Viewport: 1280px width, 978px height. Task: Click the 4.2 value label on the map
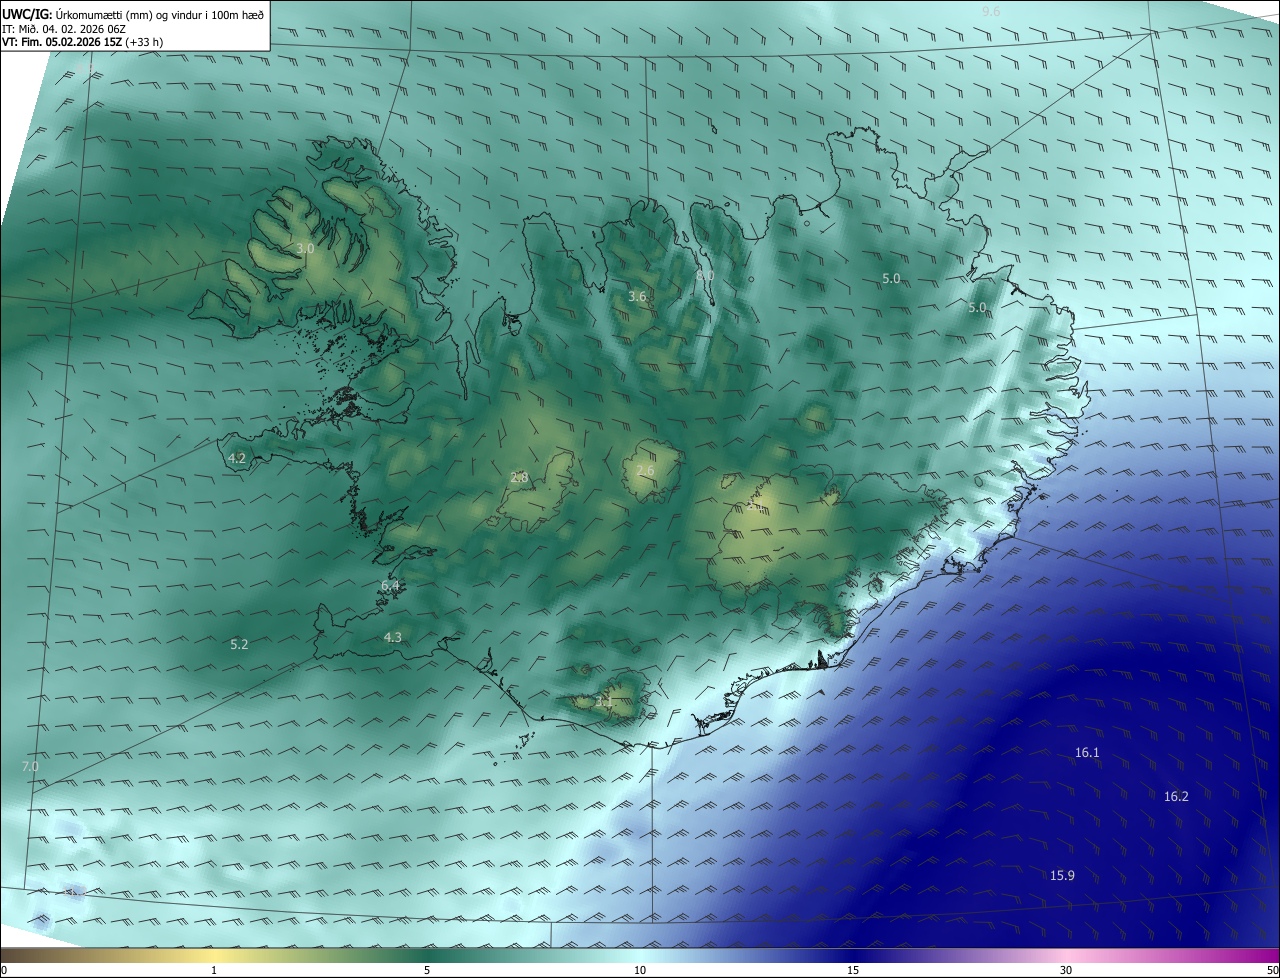[237, 458]
